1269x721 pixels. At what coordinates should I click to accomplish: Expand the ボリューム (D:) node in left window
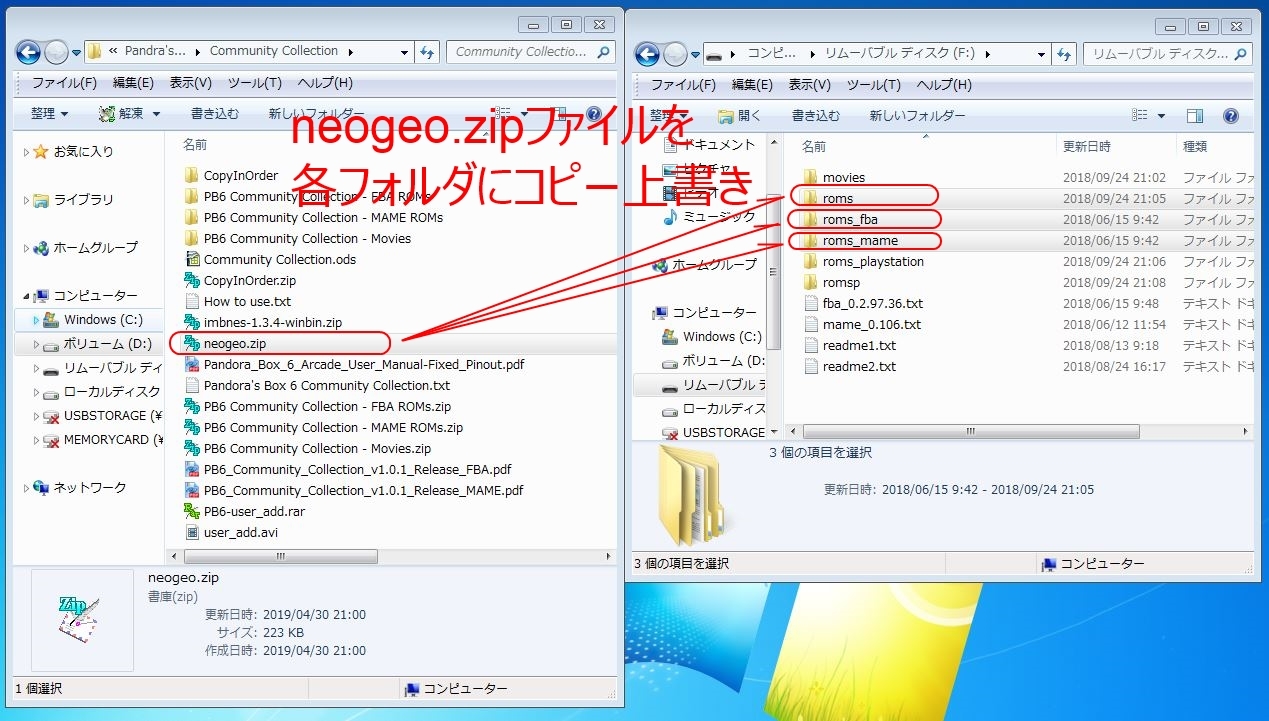[x=37, y=344]
